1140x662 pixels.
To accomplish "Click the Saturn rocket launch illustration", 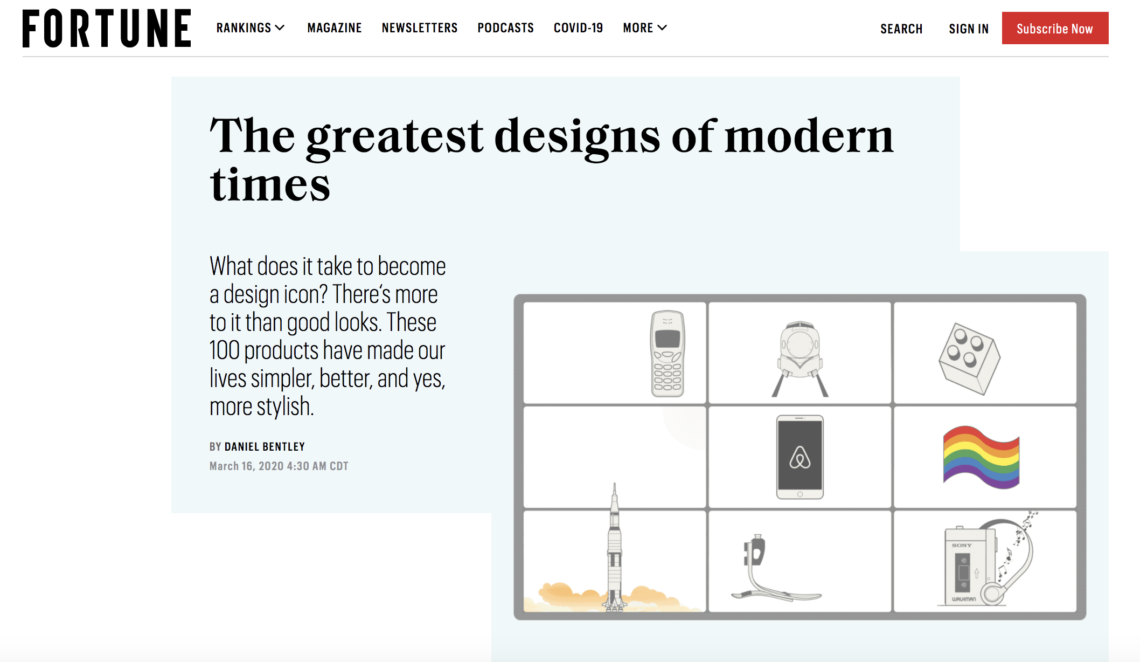I will [x=614, y=546].
